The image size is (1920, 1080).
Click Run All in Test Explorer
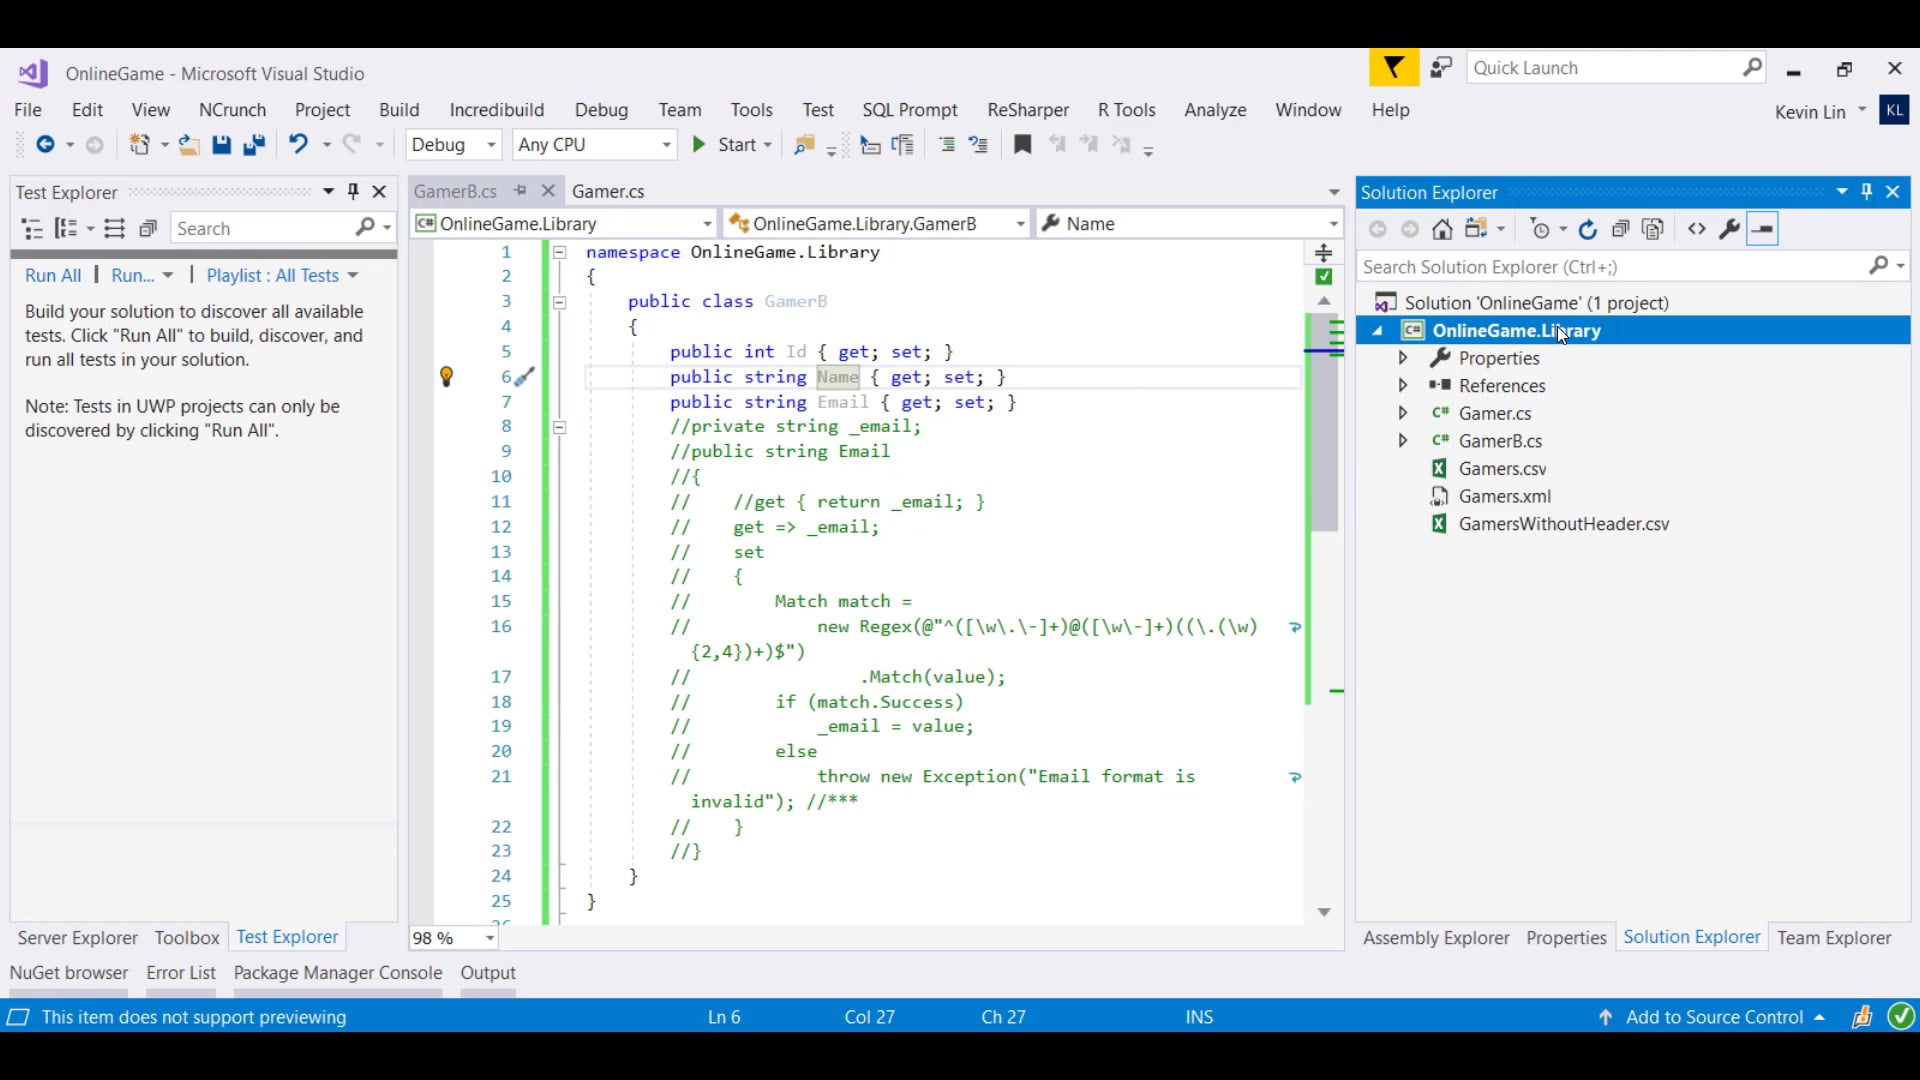pos(53,275)
